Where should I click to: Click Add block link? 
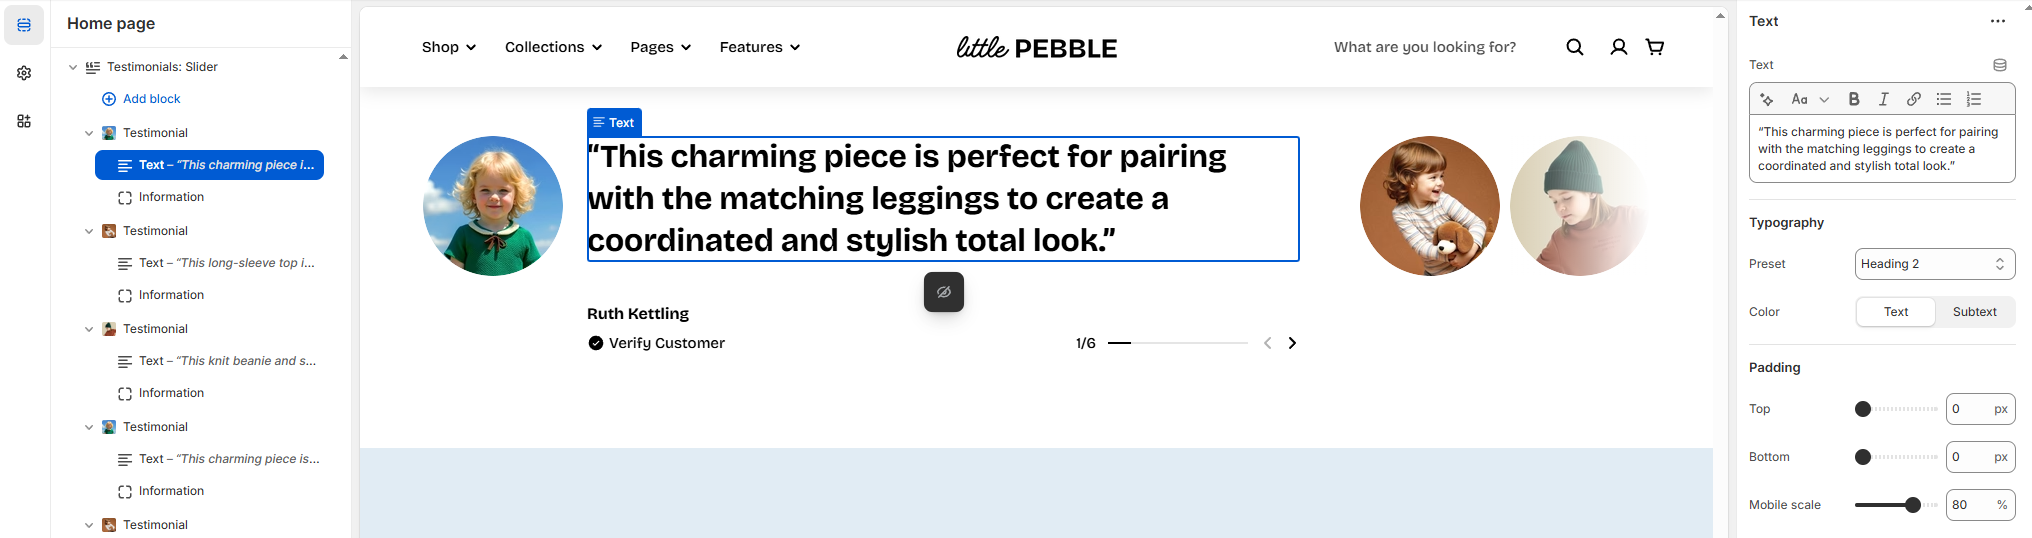pos(151,99)
